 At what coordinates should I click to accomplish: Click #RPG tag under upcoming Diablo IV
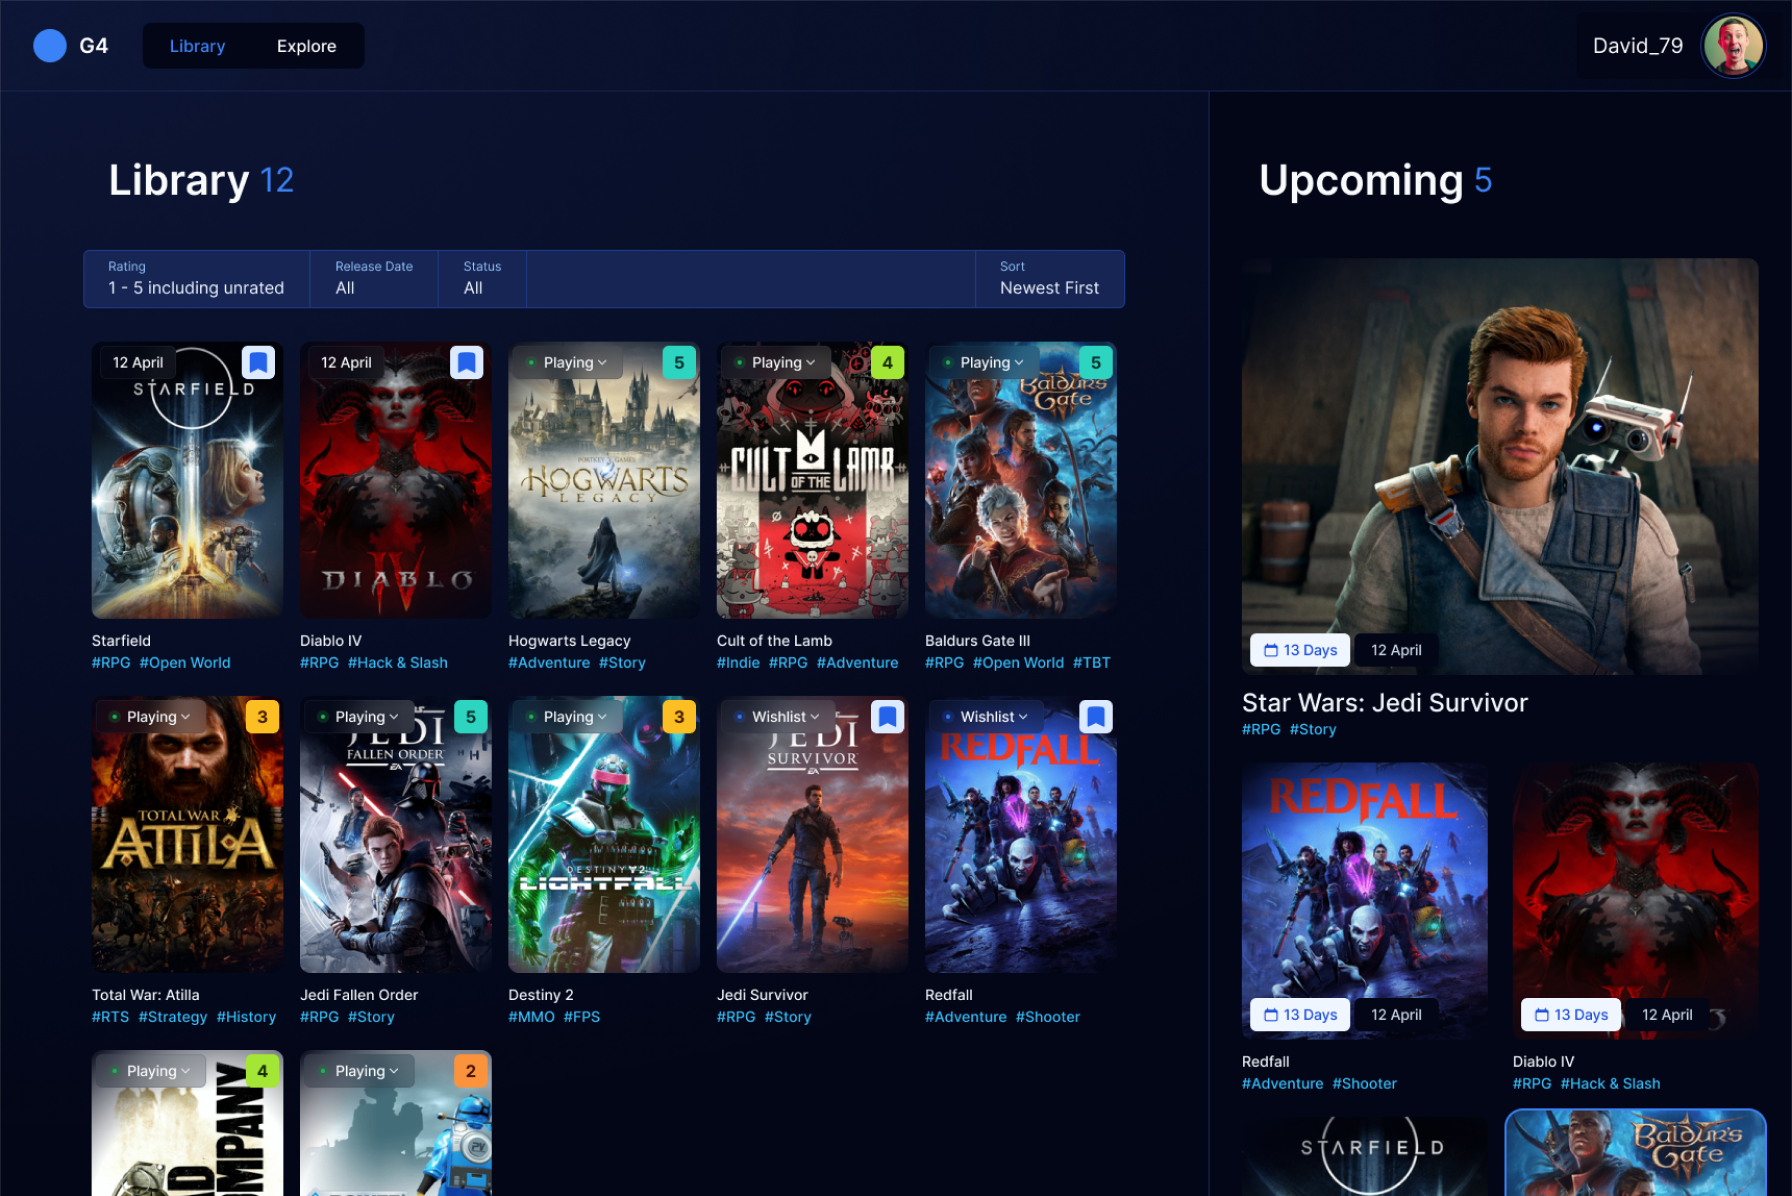(x=1532, y=1083)
